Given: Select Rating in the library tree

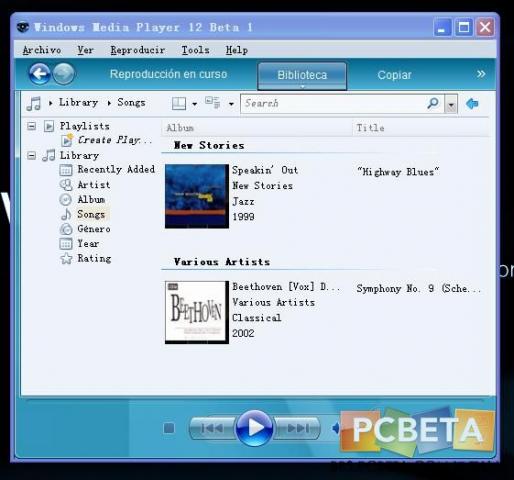Looking at the screenshot, I should click(94, 258).
